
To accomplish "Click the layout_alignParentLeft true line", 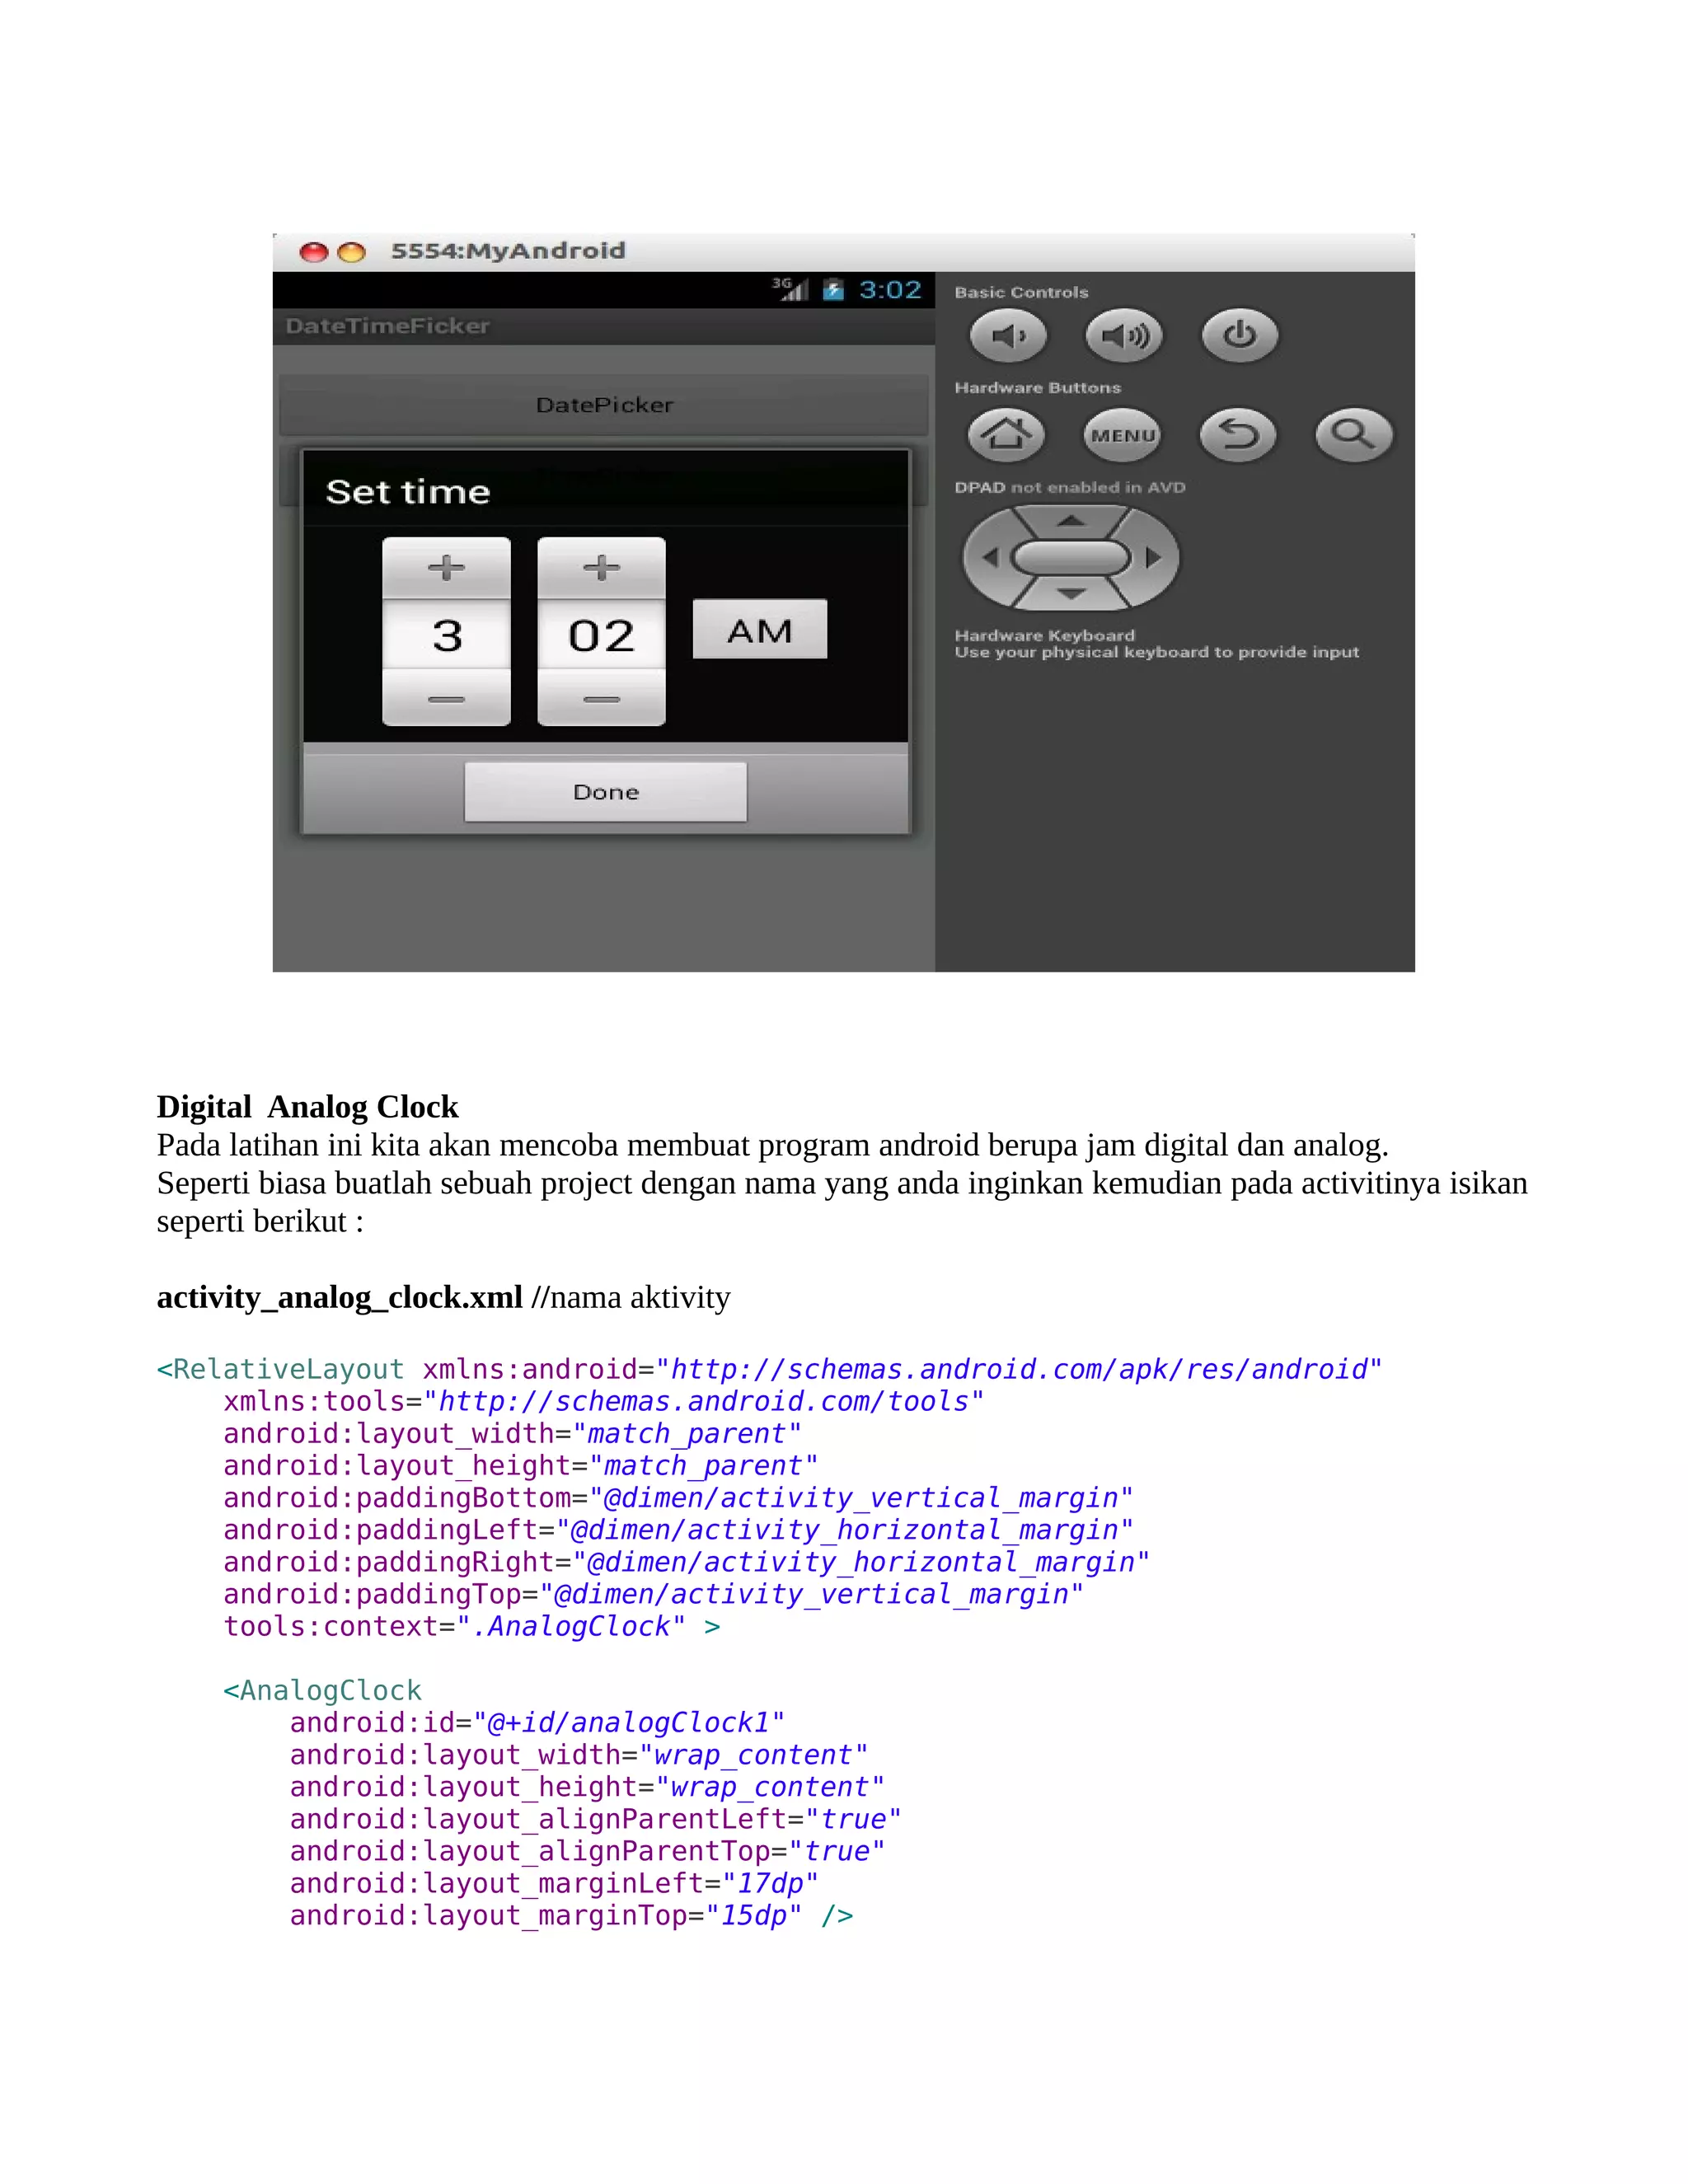I will pos(595,1819).
